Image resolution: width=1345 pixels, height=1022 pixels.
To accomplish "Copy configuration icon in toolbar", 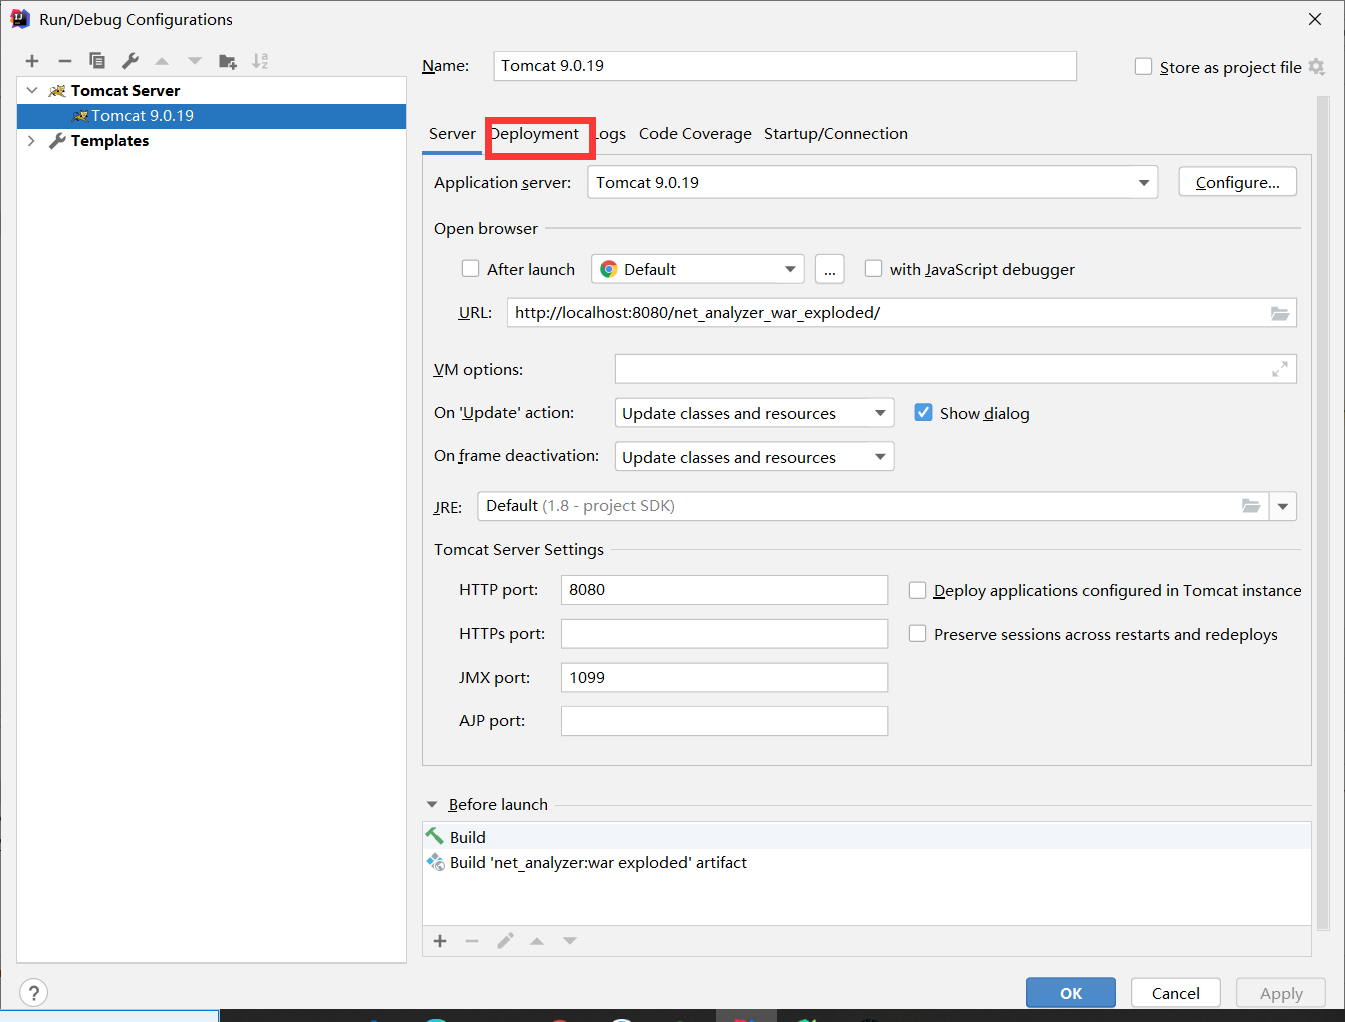I will [x=97, y=61].
